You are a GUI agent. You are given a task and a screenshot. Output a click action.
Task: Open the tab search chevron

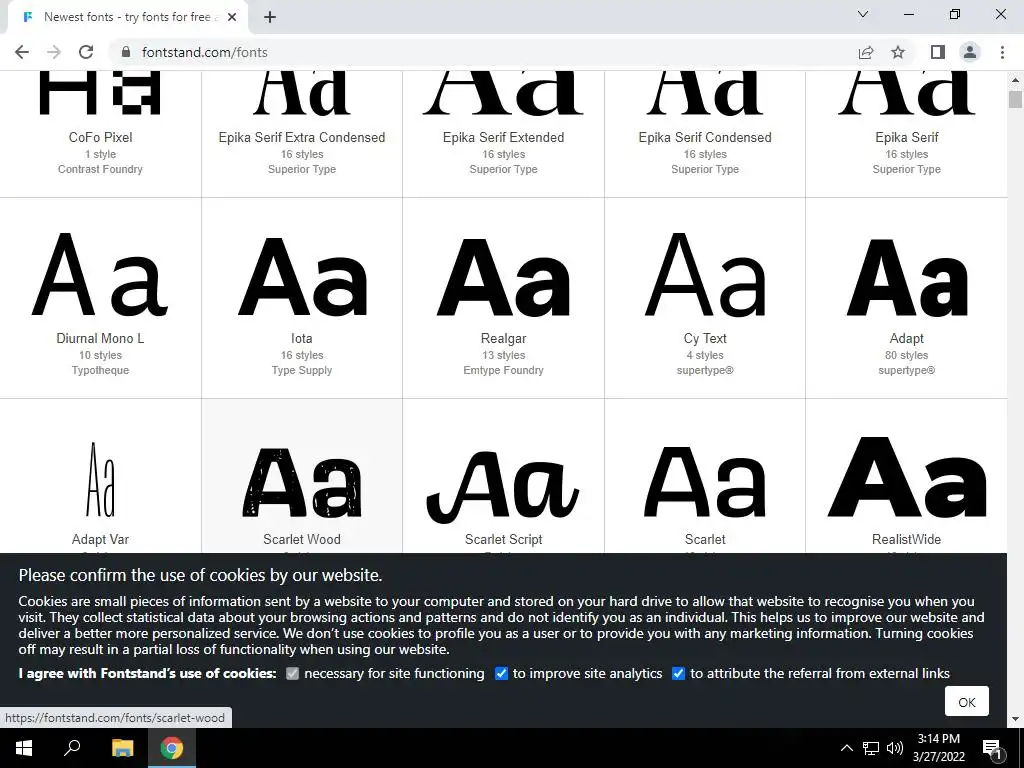tap(863, 14)
